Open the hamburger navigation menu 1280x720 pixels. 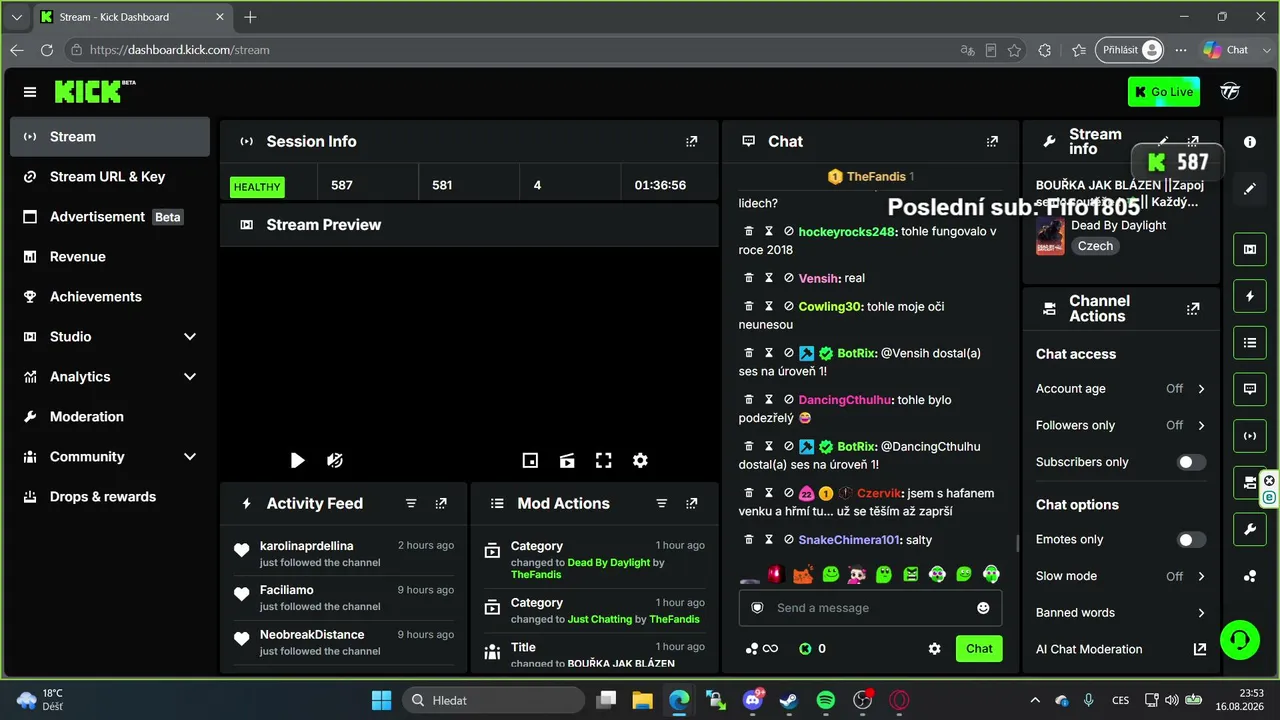(x=30, y=92)
